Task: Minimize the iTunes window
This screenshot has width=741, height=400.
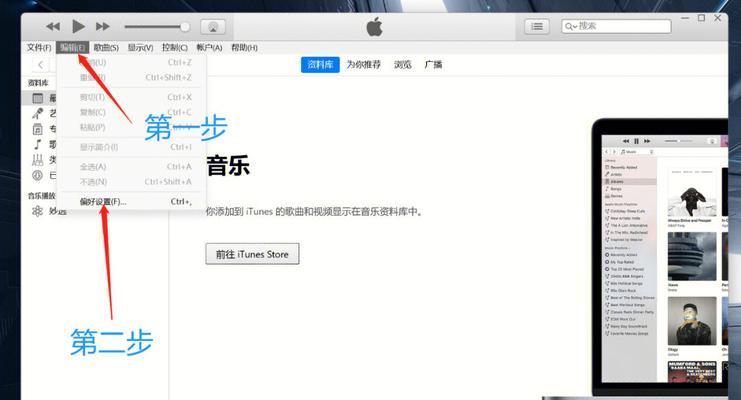Action: 685,18
